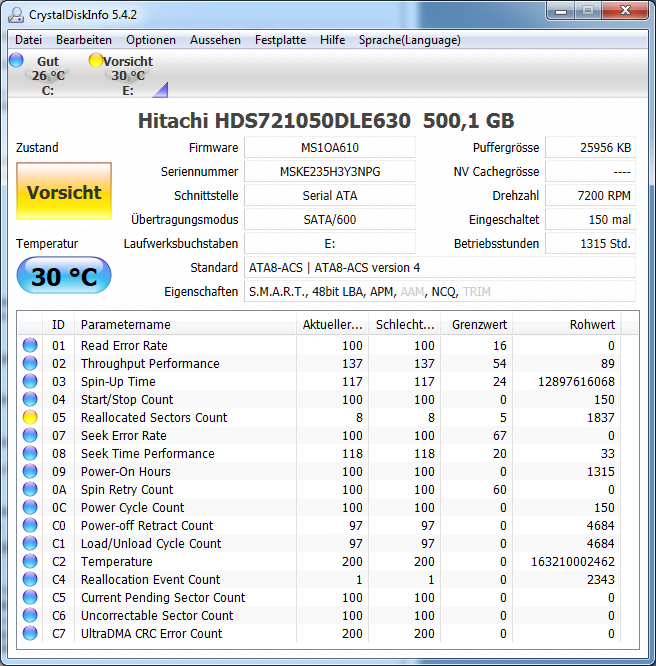656x666 pixels.
Task: Select the Vorsicht 30 °C E: drive
Action: point(127,75)
